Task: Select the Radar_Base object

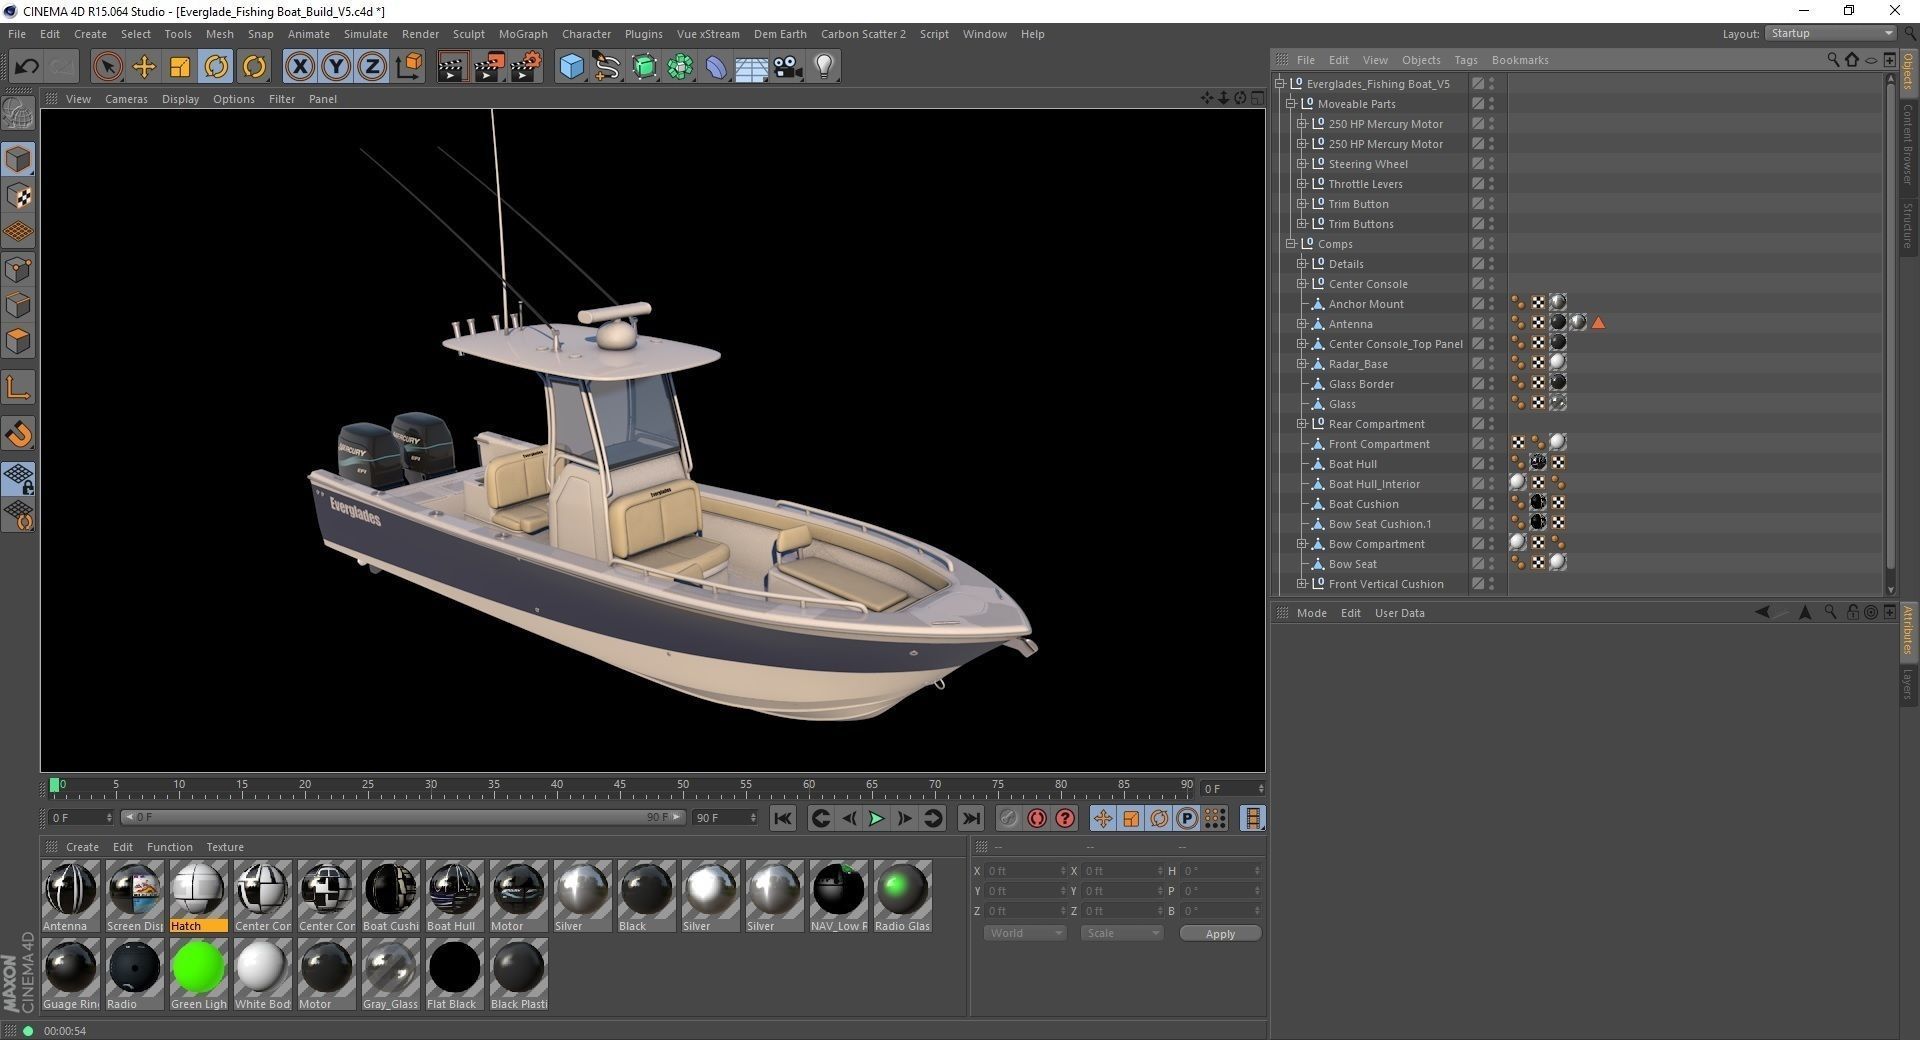Action: pyautogui.click(x=1358, y=364)
